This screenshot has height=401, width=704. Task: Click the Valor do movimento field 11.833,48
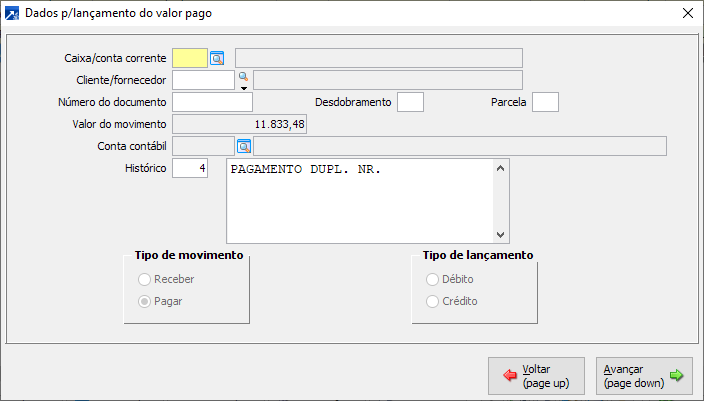pos(239,124)
